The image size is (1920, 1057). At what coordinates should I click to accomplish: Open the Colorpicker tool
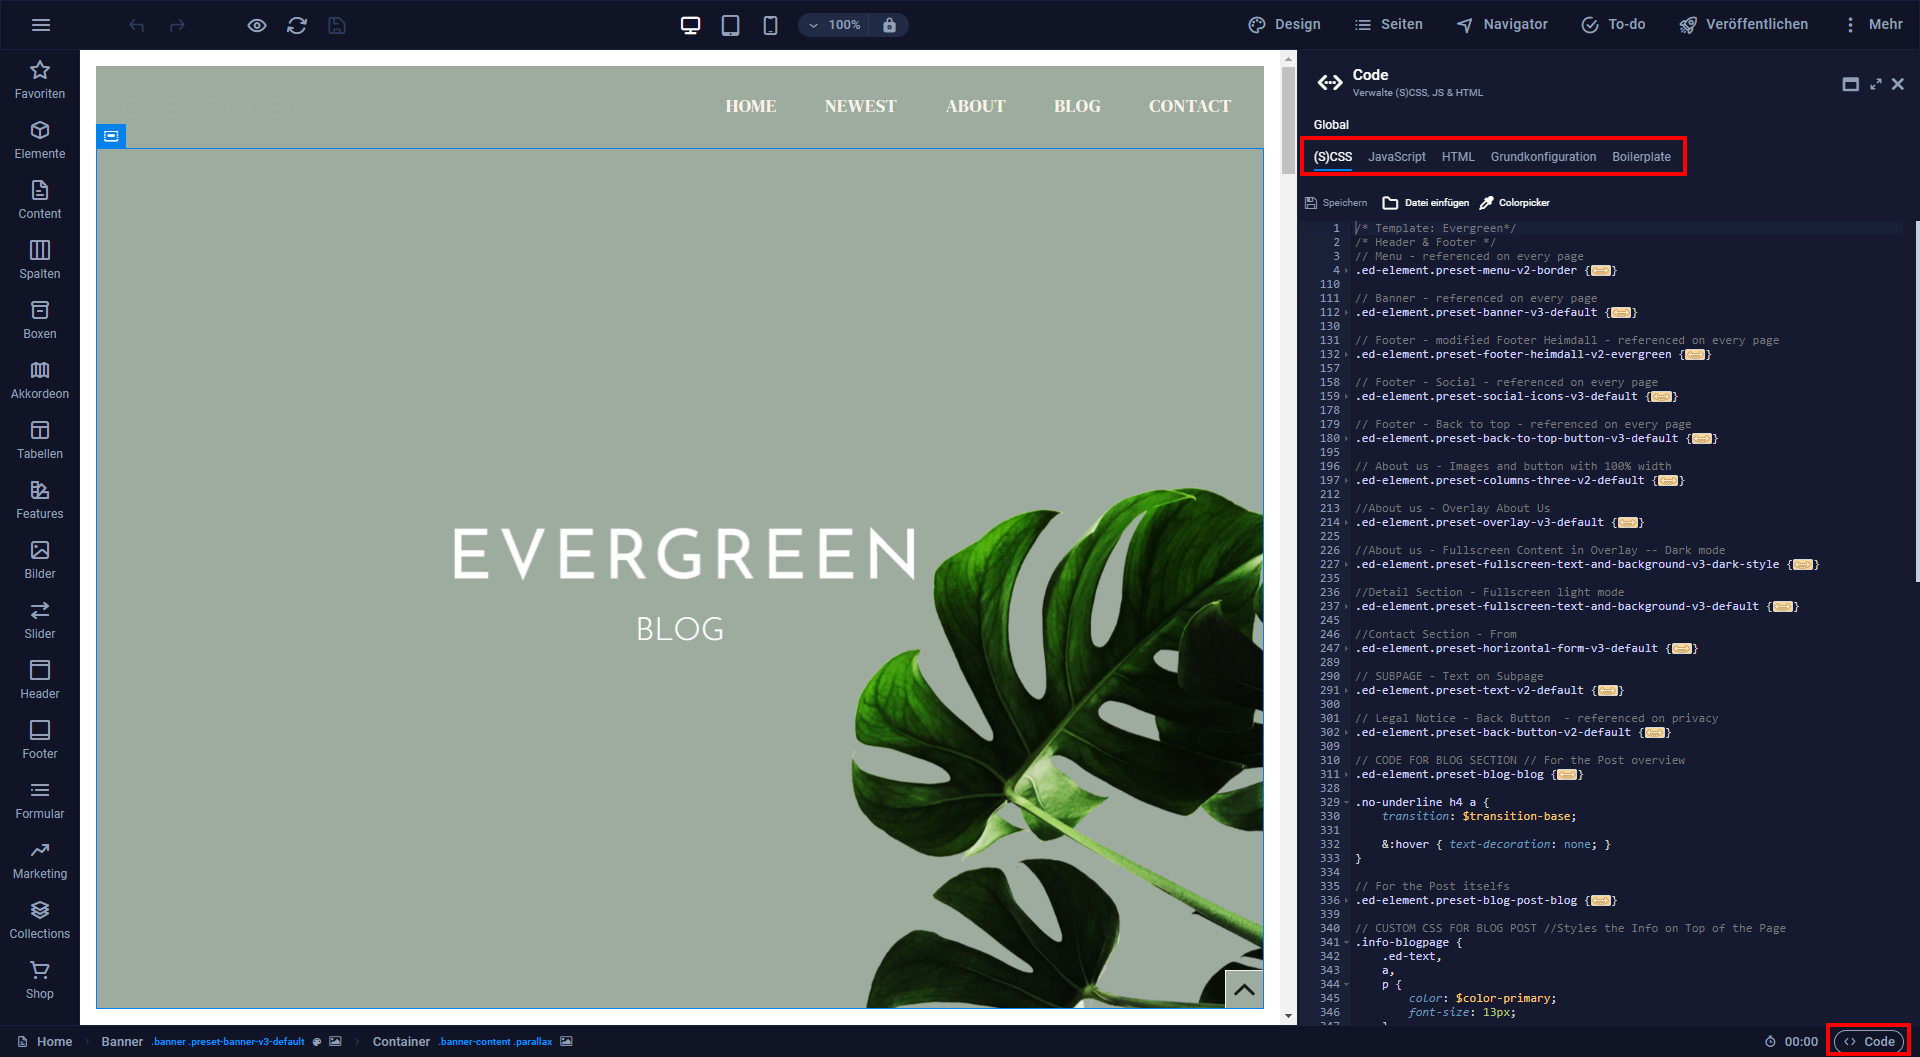click(x=1514, y=203)
